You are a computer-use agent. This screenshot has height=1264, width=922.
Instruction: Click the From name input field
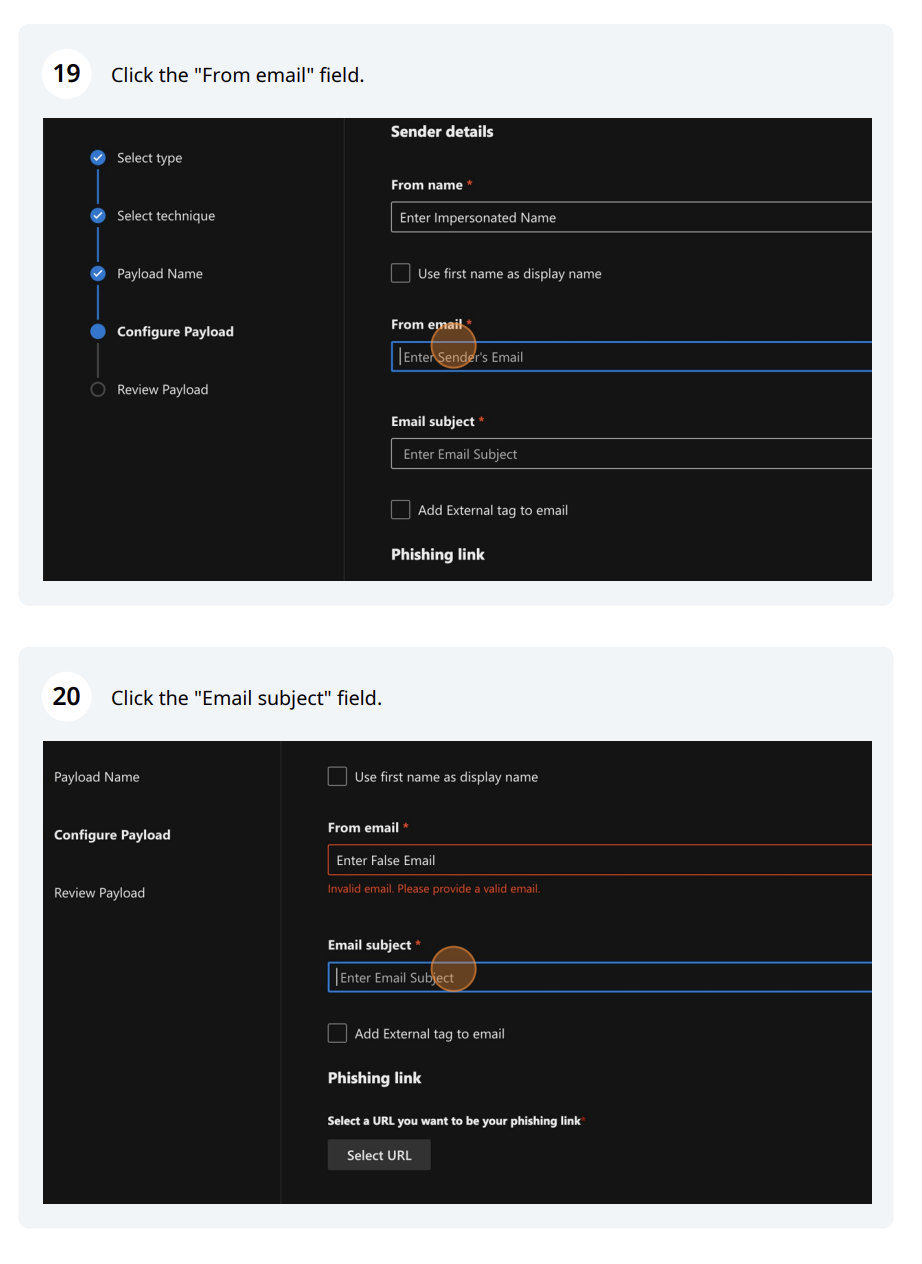(x=630, y=218)
